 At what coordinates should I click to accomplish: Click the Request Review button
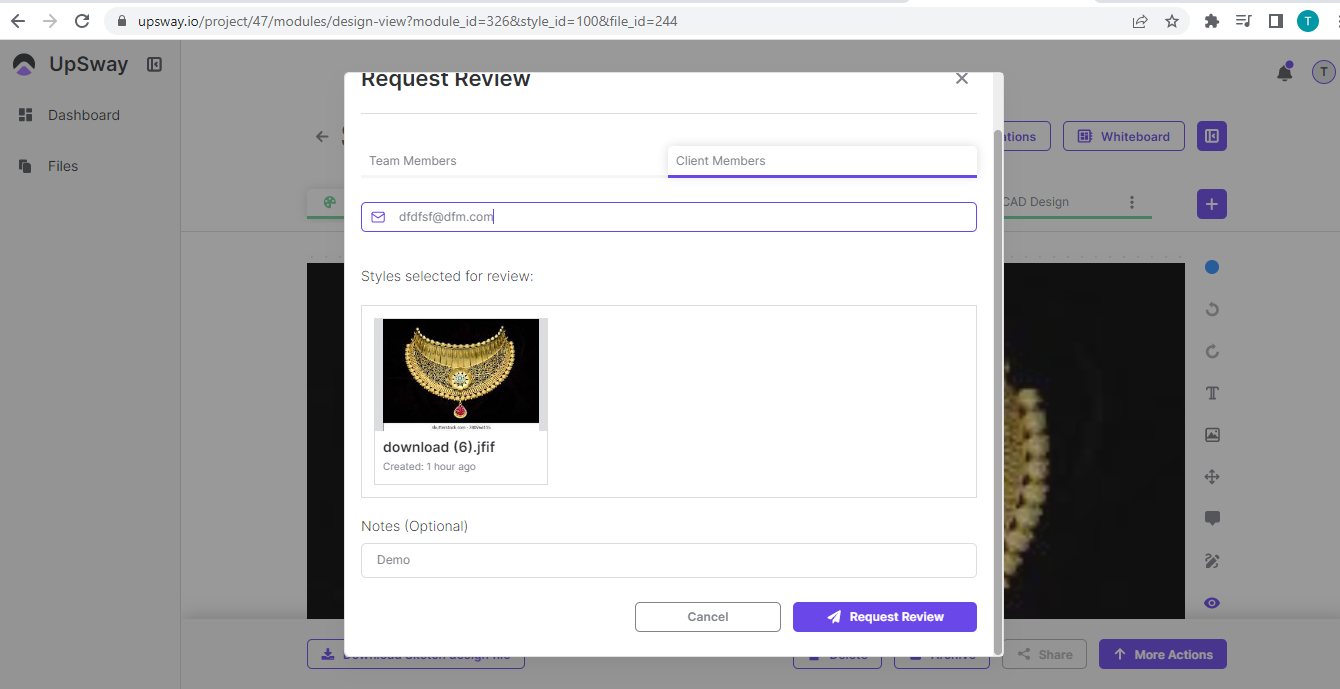point(884,617)
